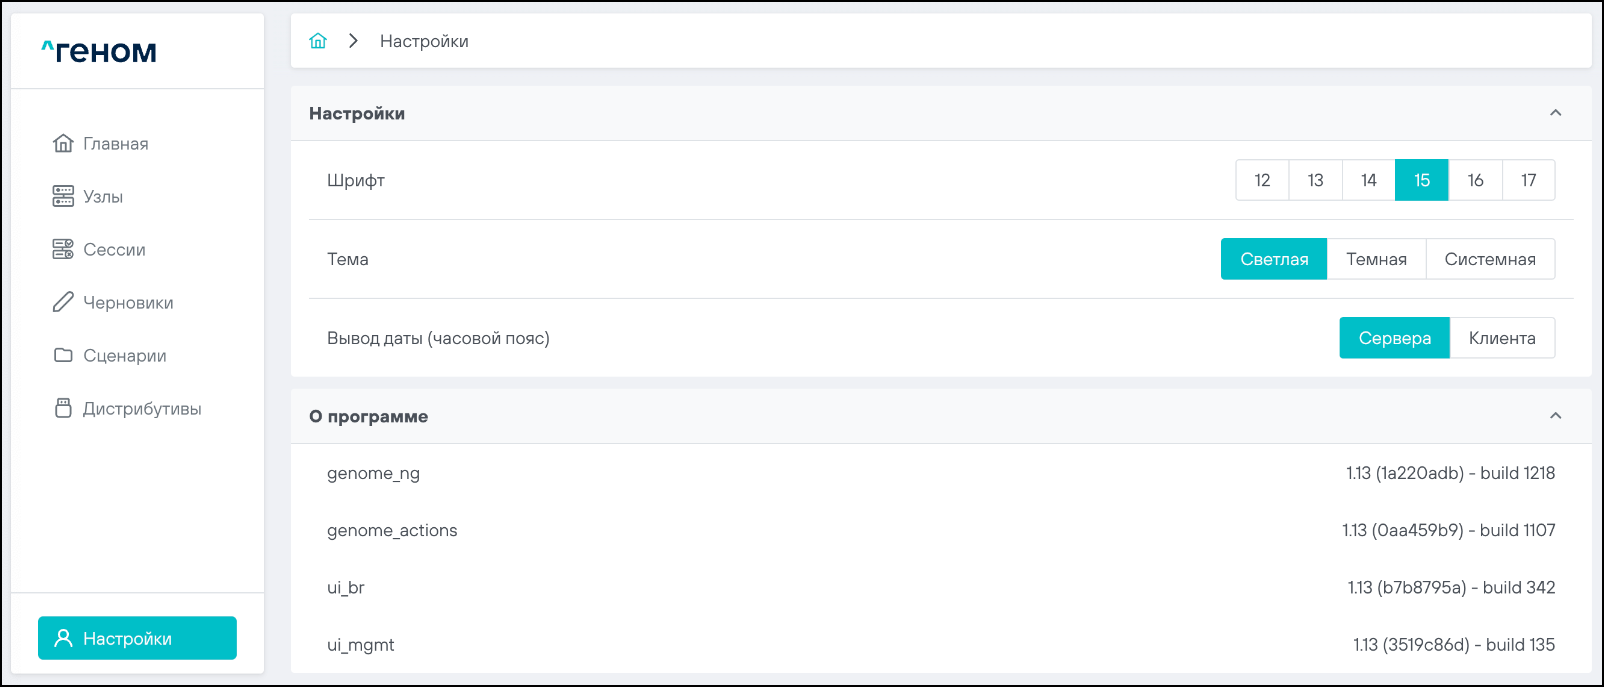This screenshot has width=1604, height=688.
Task: Collapse the Настройки section chevron
Action: coord(1555,113)
